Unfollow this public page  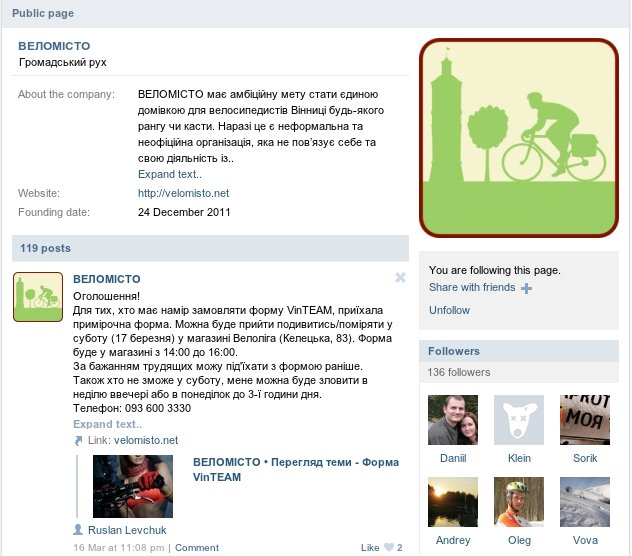(x=449, y=310)
